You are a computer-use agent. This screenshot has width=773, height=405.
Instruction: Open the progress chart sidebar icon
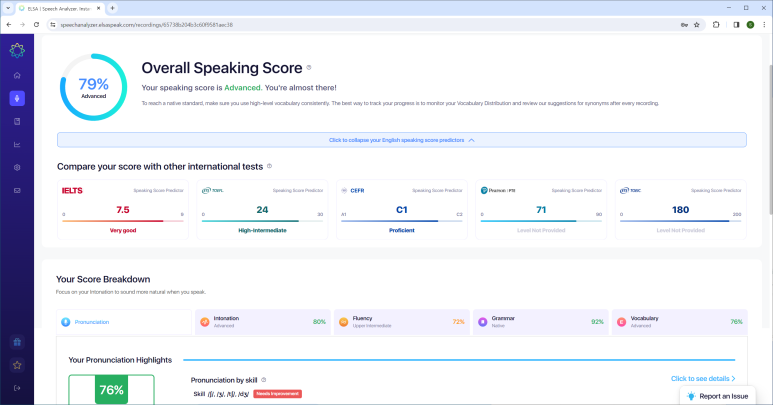coord(17,144)
